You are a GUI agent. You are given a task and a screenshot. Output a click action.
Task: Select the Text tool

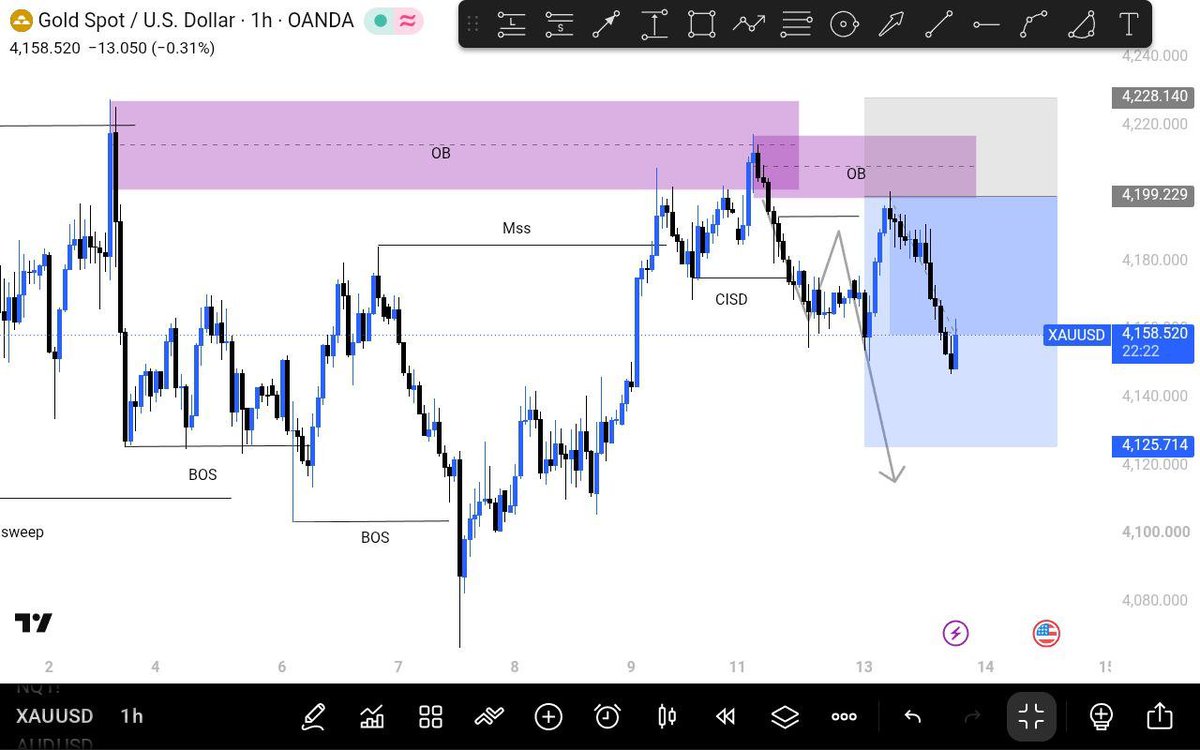tap(1129, 24)
